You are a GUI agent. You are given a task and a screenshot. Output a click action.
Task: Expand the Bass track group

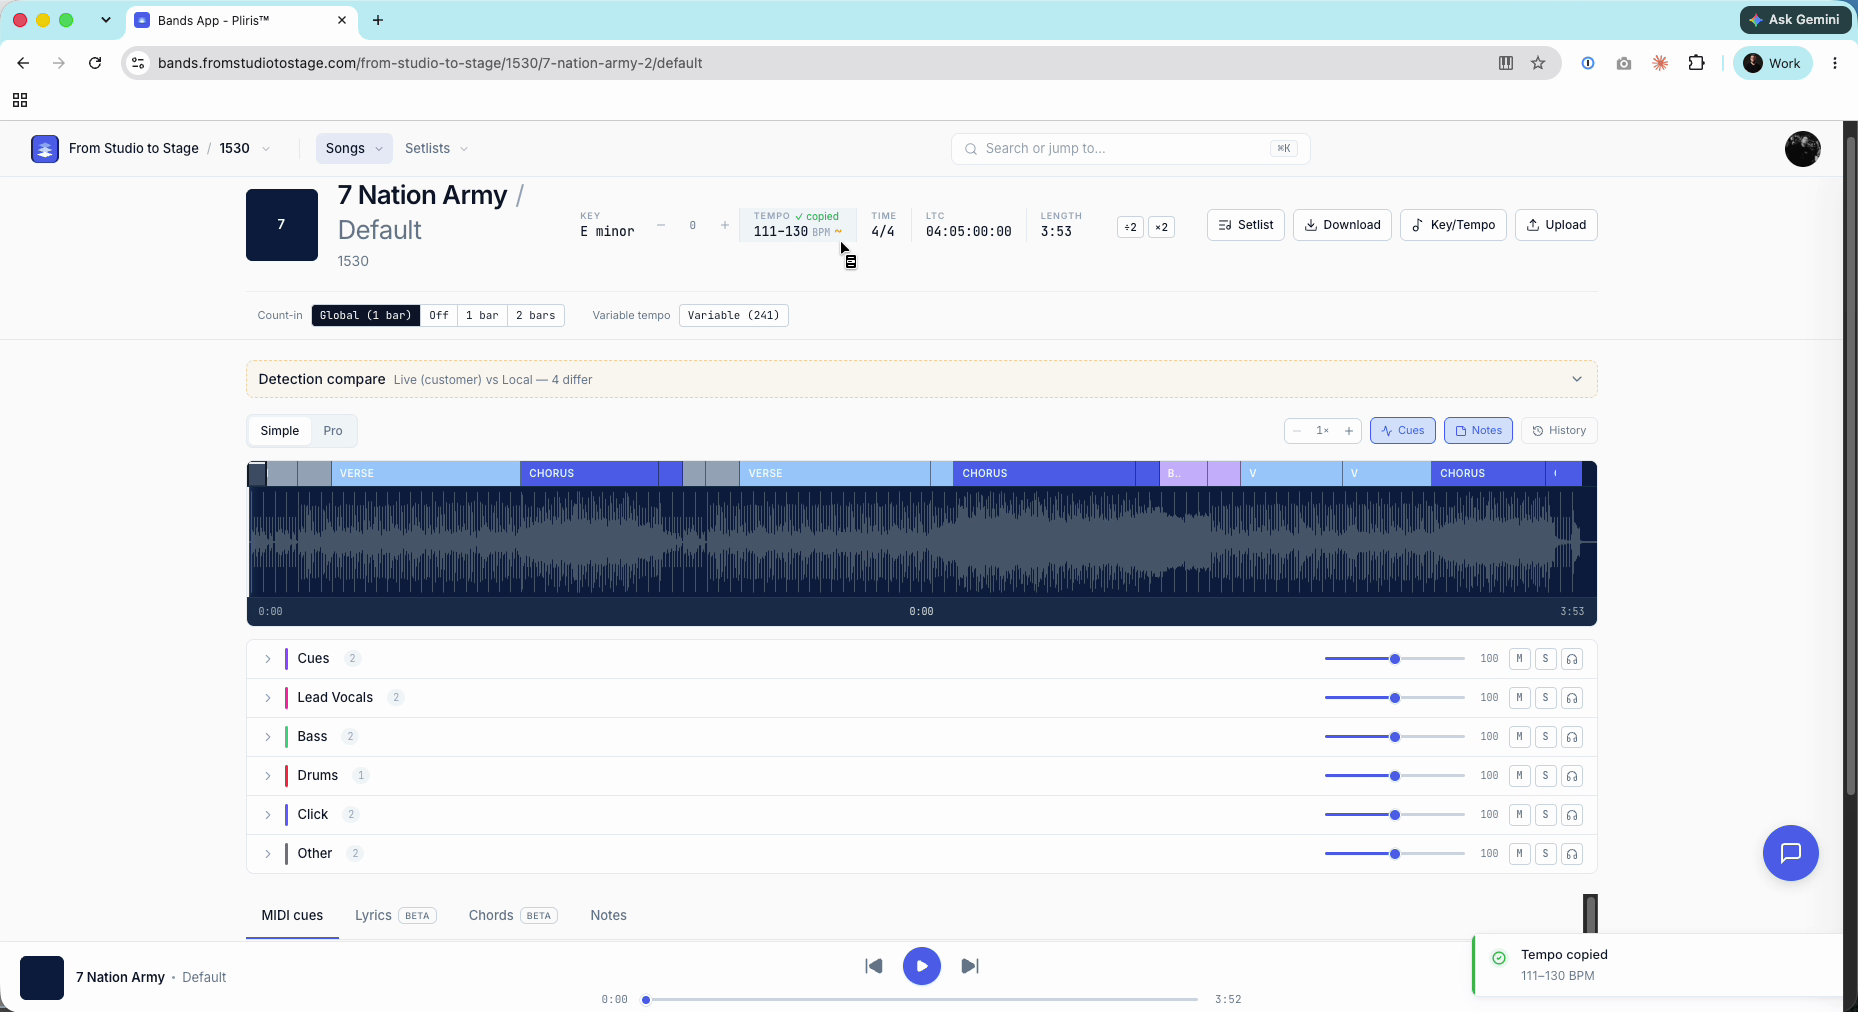point(268,737)
